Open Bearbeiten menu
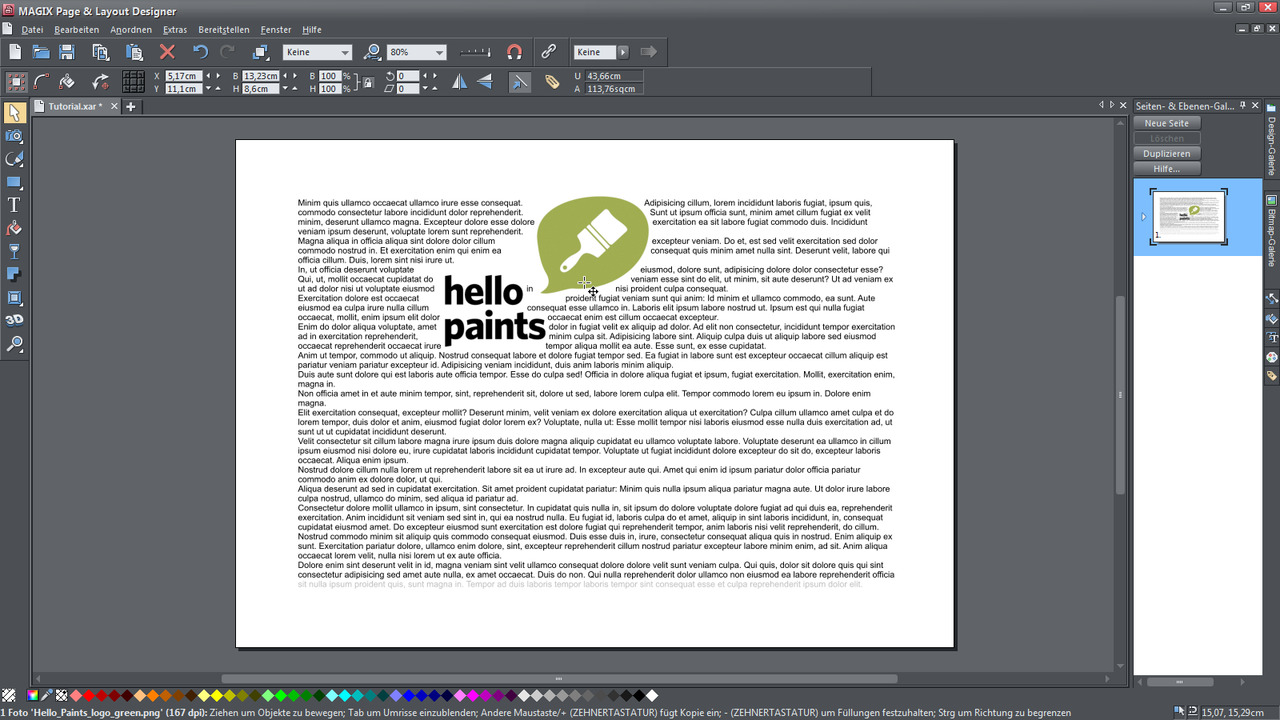This screenshot has width=1280, height=720. (x=77, y=30)
